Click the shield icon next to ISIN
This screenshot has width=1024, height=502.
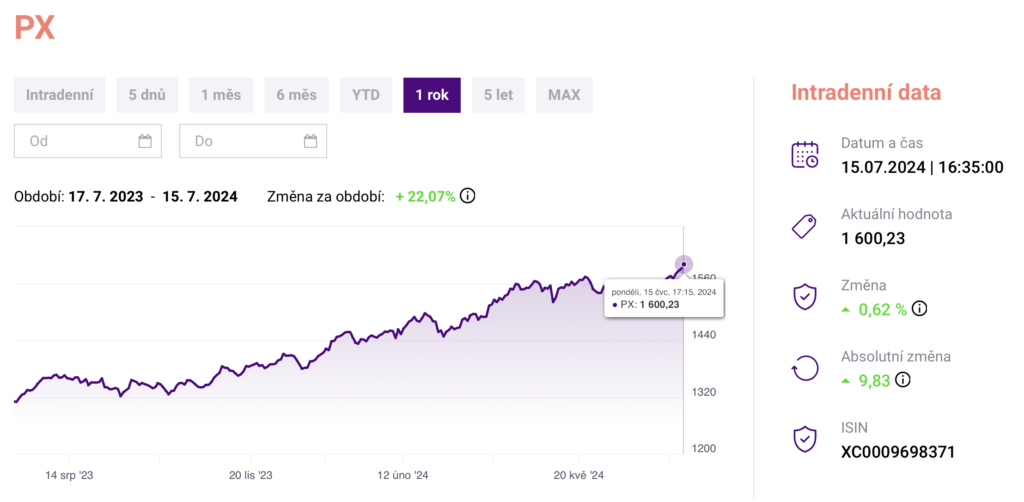805,439
